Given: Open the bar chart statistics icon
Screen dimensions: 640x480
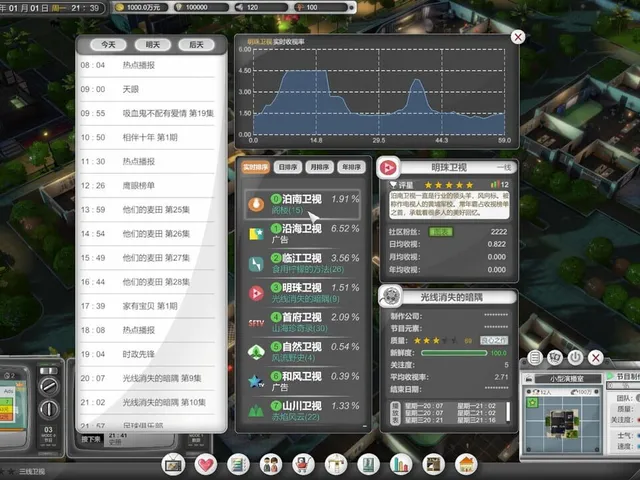Looking at the screenshot, I should click(401, 464).
